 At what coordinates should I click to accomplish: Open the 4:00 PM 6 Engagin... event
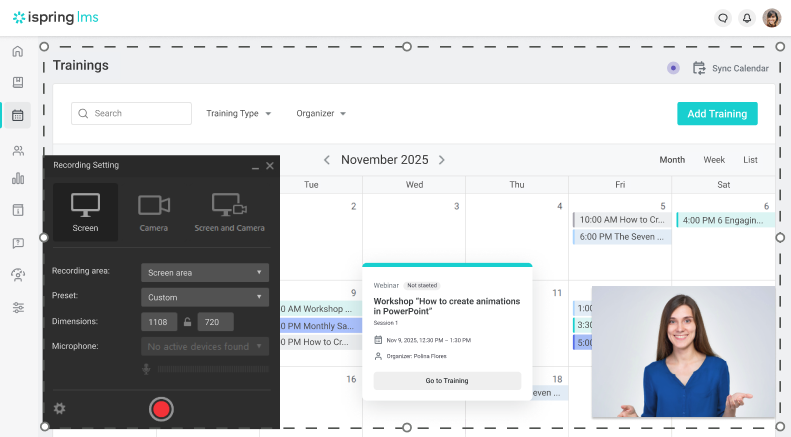click(725, 220)
